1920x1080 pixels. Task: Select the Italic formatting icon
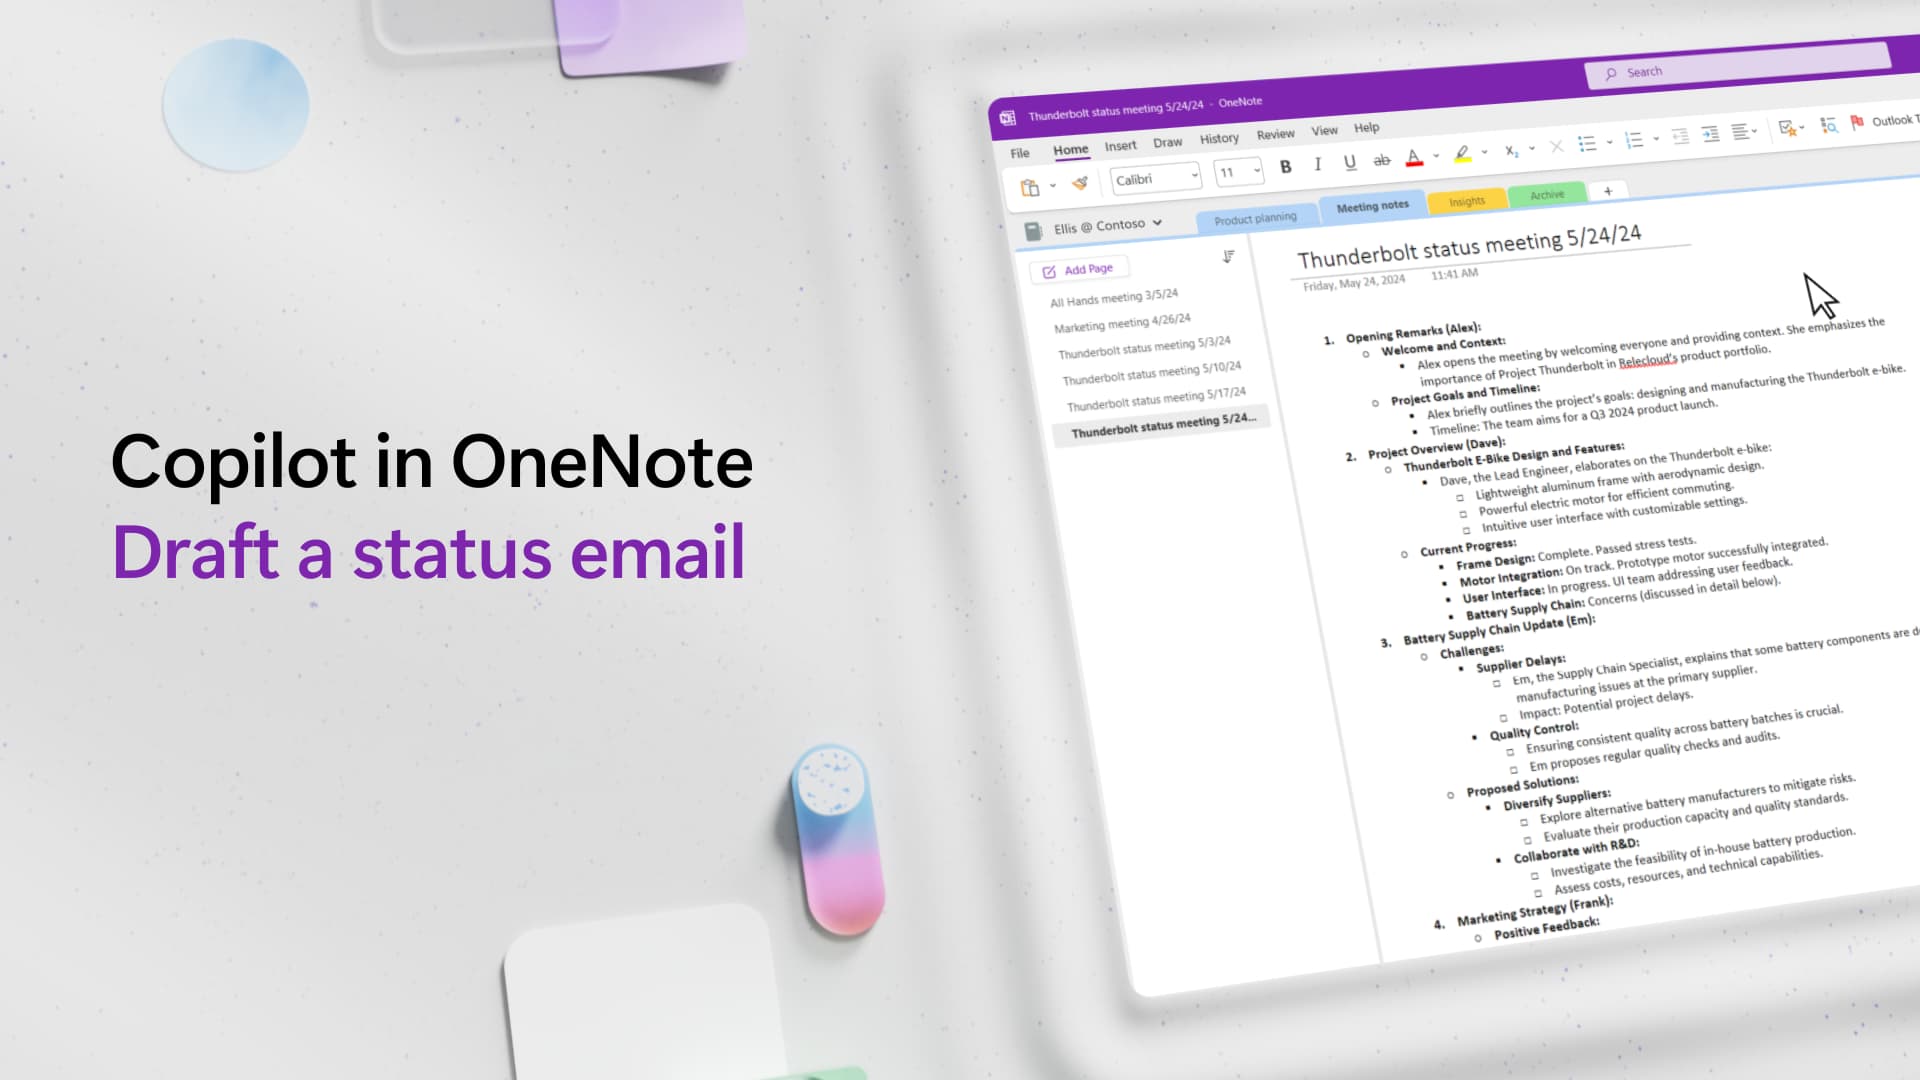1317,164
